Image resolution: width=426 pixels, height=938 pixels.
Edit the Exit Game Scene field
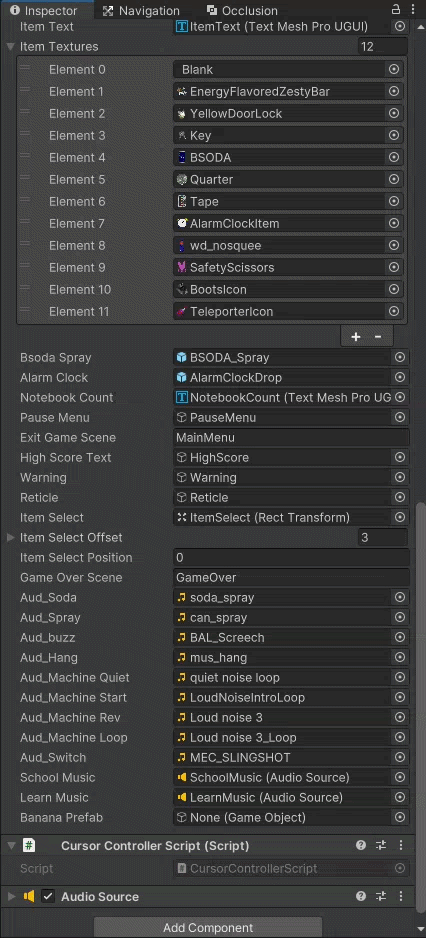pyautogui.click(x=291, y=437)
